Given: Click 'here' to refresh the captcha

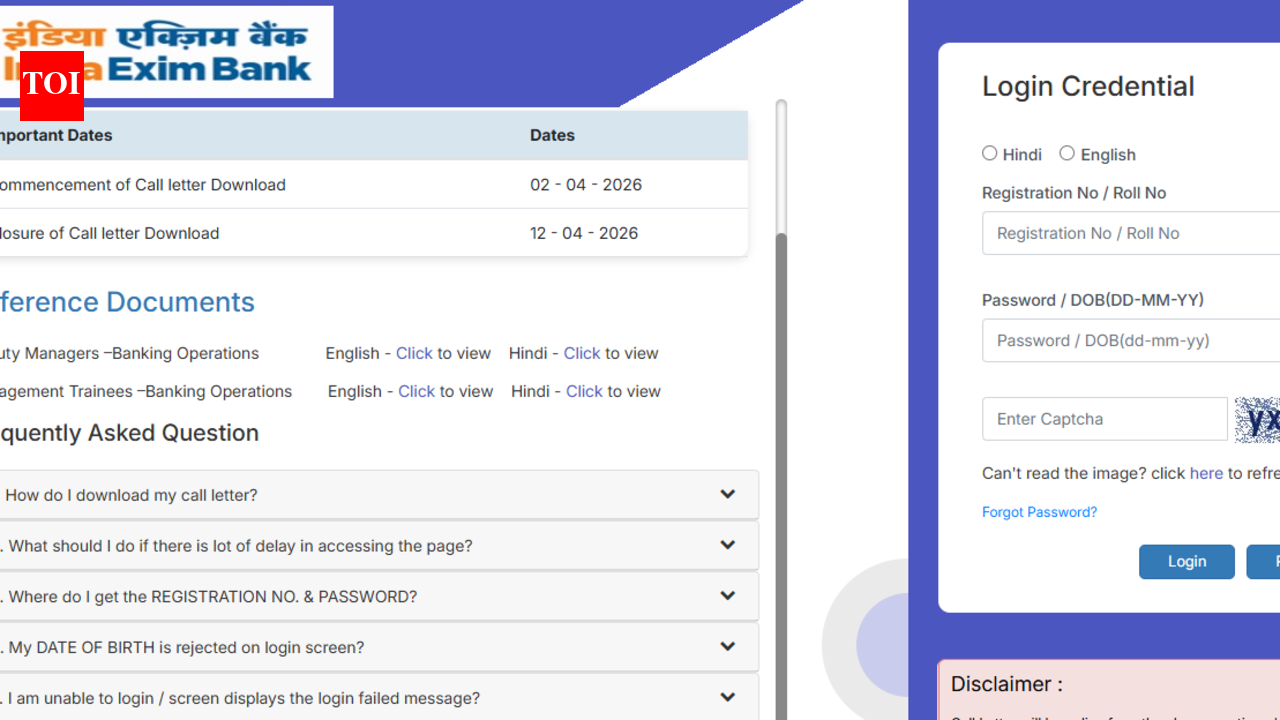Looking at the screenshot, I should [x=1206, y=473].
